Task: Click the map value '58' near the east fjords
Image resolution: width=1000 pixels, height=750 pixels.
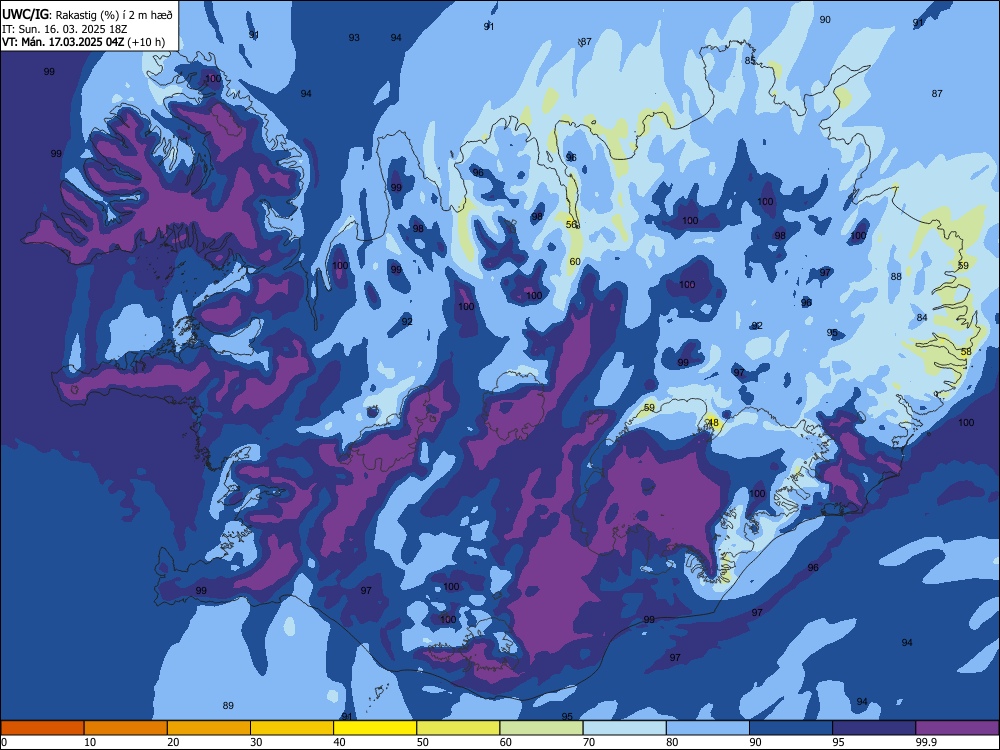Action: coord(966,351)
